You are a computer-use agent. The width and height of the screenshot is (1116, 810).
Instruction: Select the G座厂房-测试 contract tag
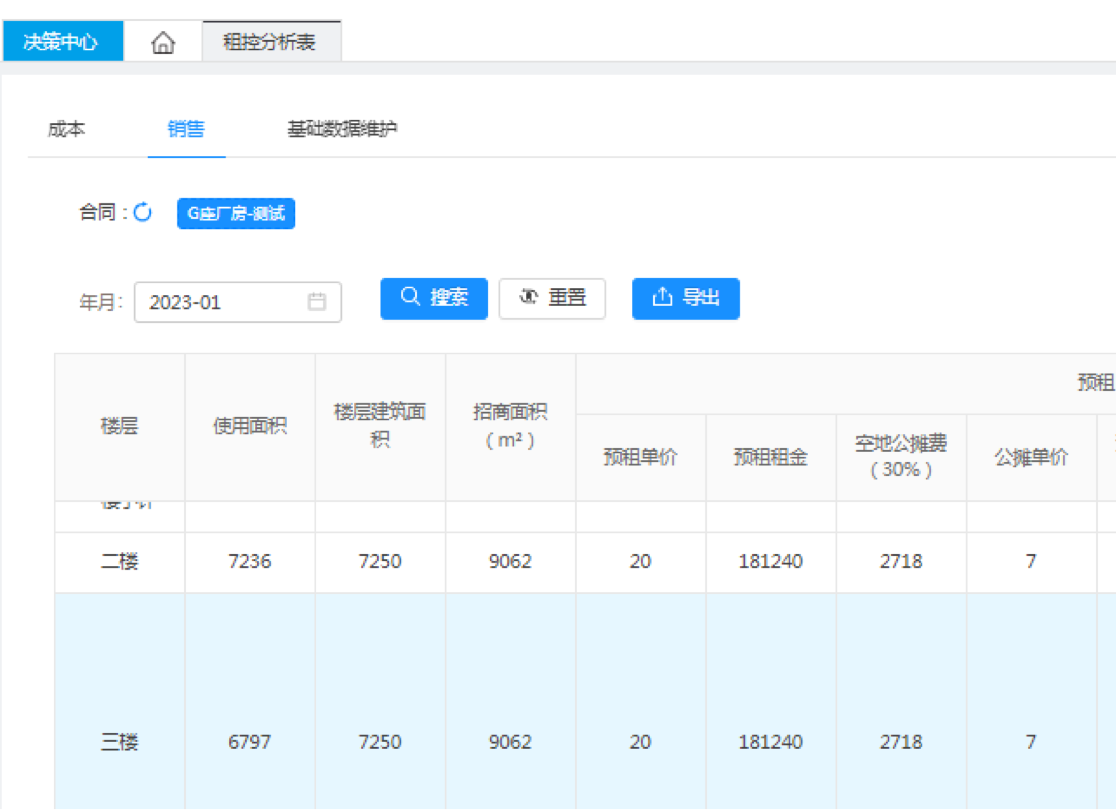pyautogui.click(x=236, y=214)
